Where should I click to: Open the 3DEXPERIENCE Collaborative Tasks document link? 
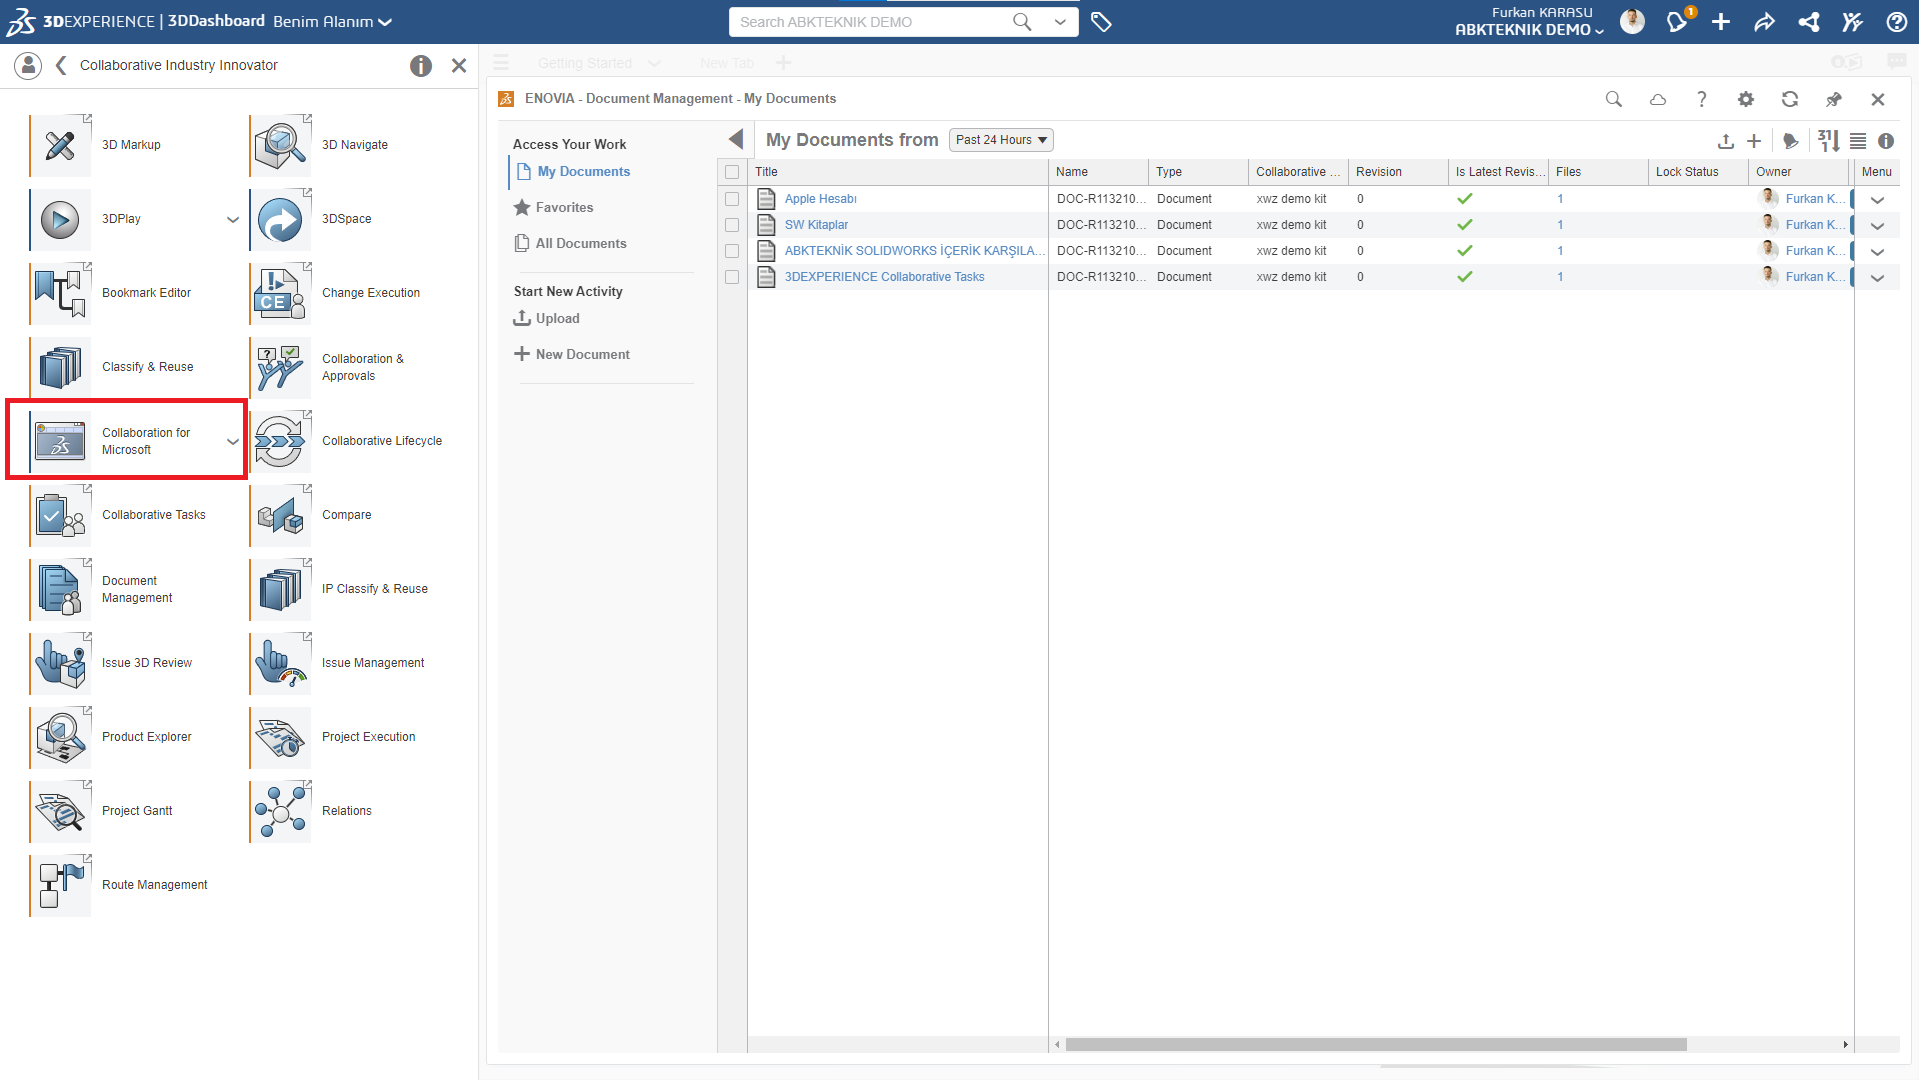click(884, 277)
